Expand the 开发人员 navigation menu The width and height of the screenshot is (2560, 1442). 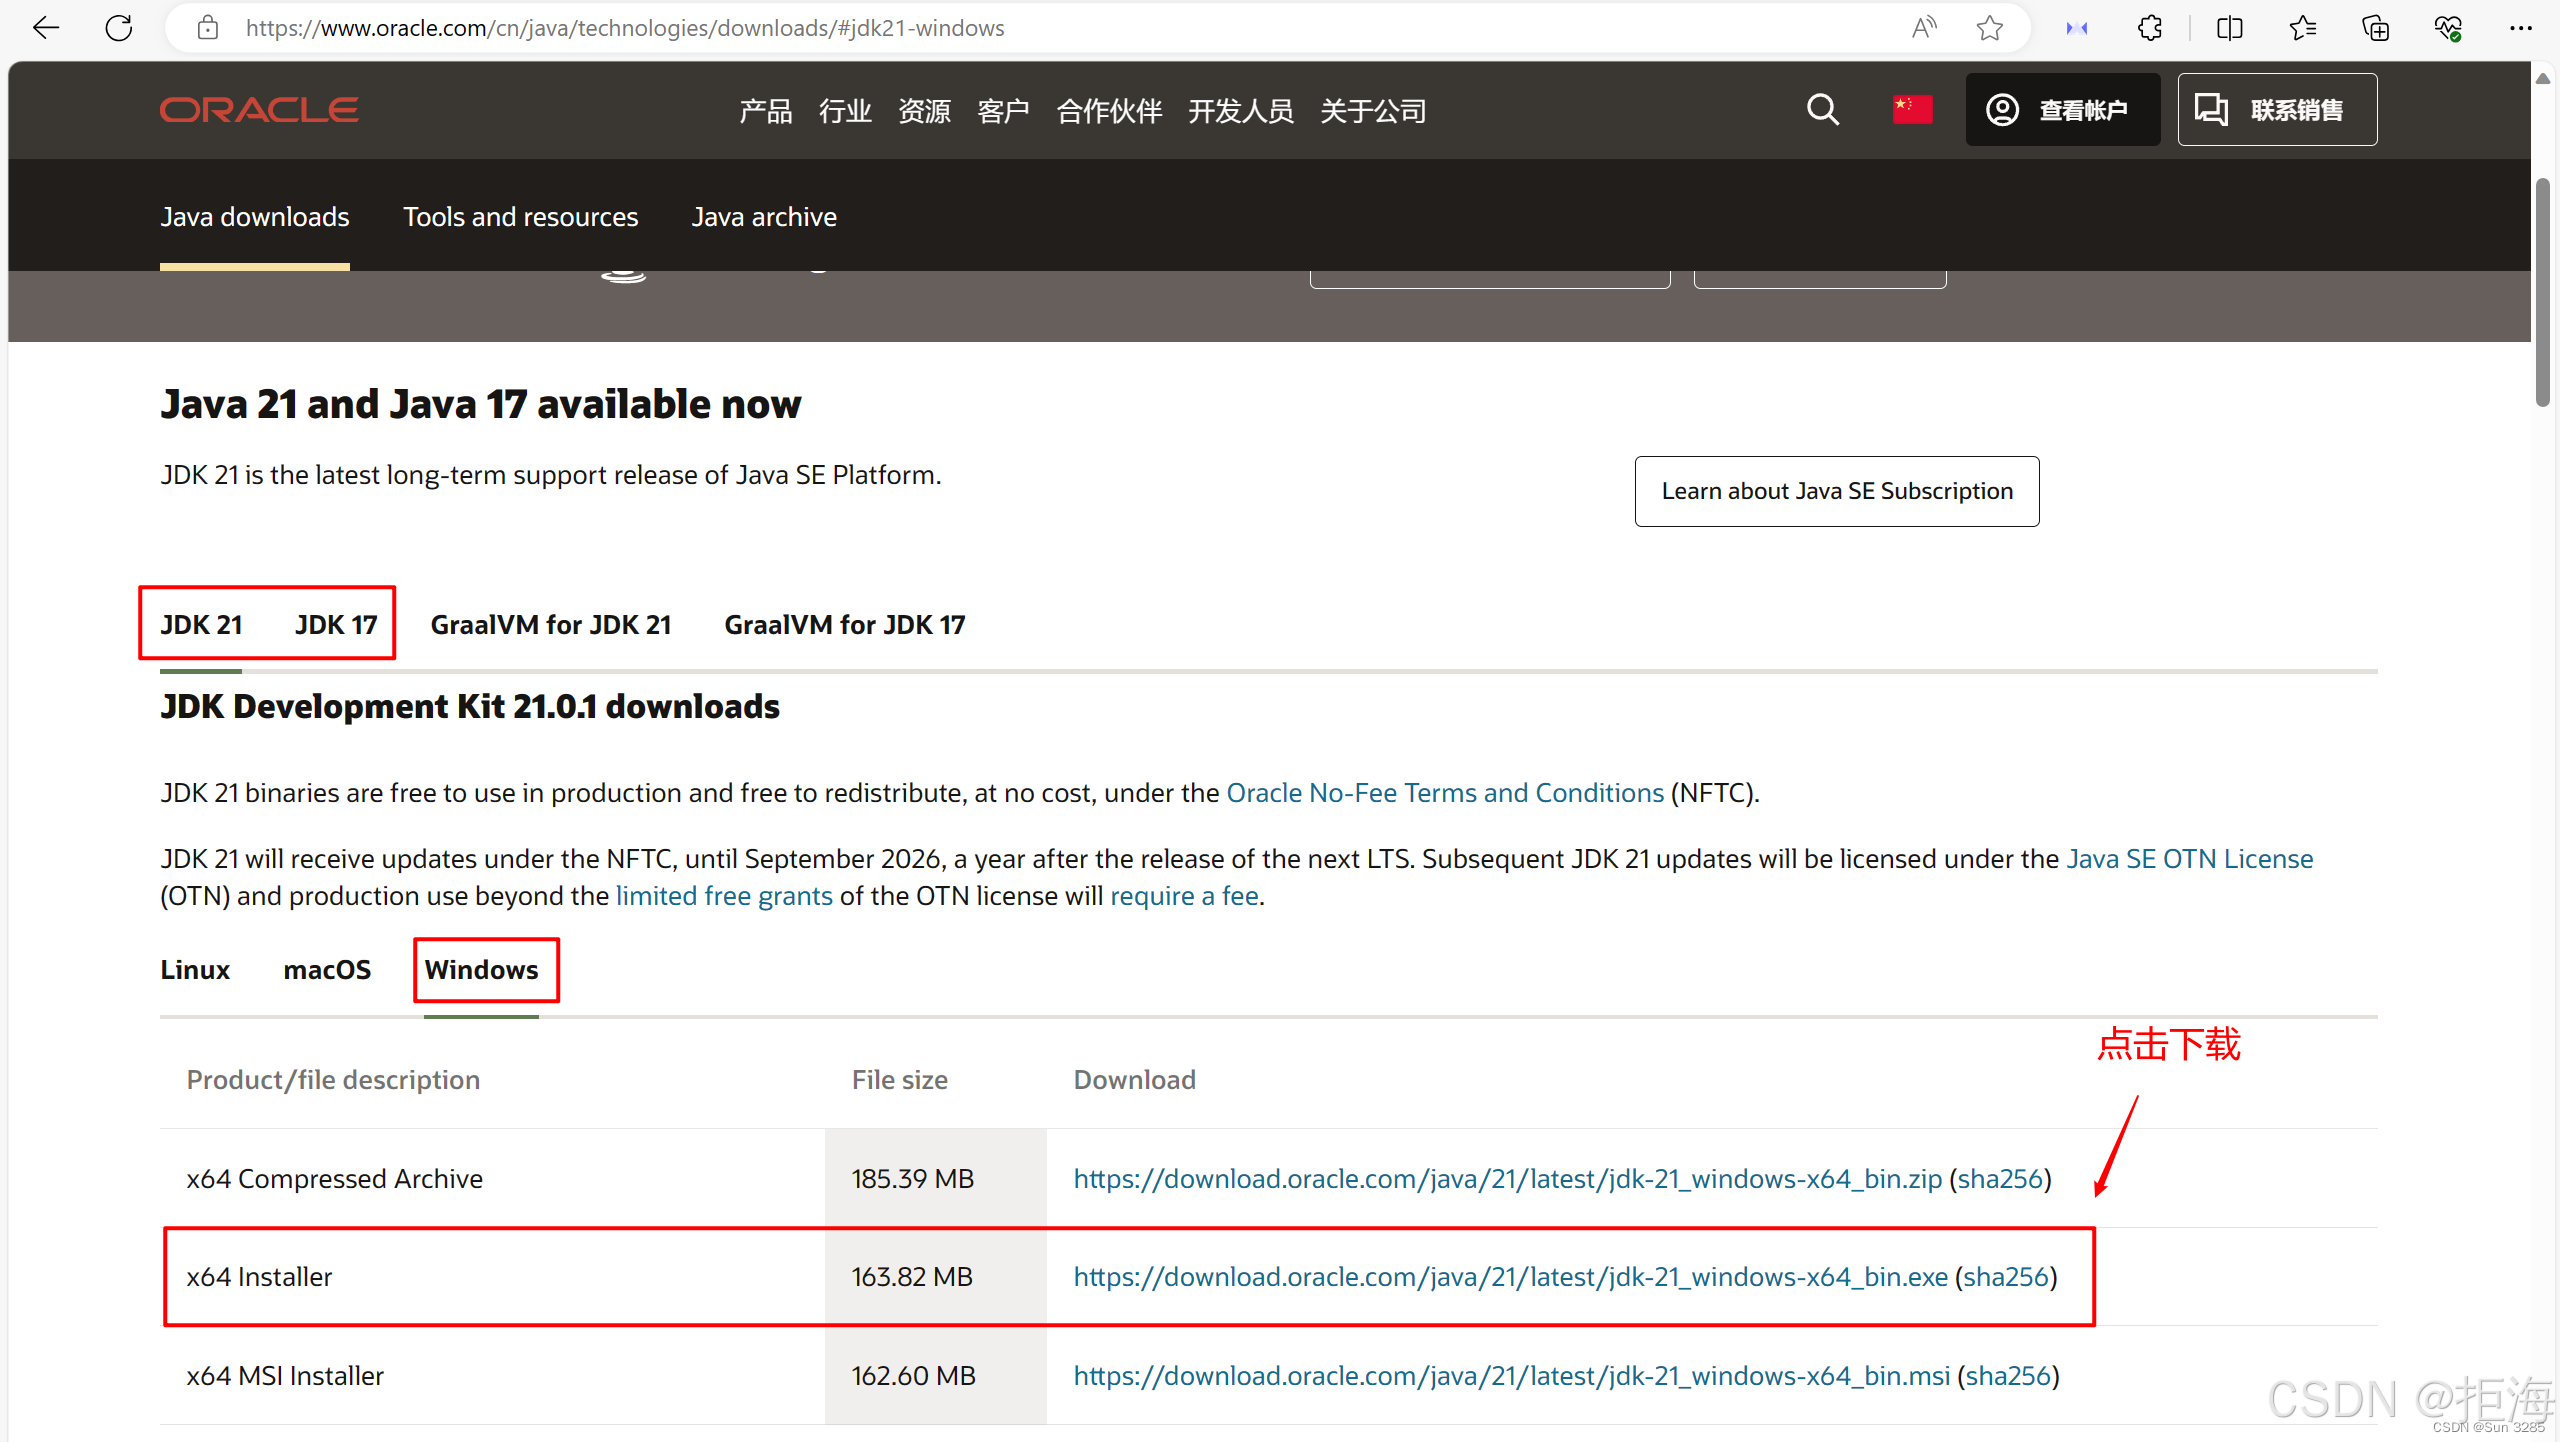point(1240,111)
